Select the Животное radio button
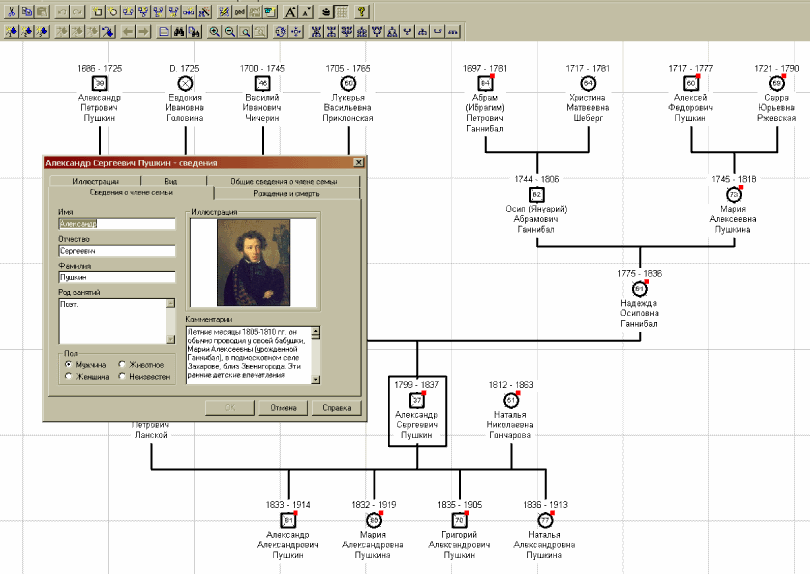The height and width of the screenshot is (574, 810). 122,365
